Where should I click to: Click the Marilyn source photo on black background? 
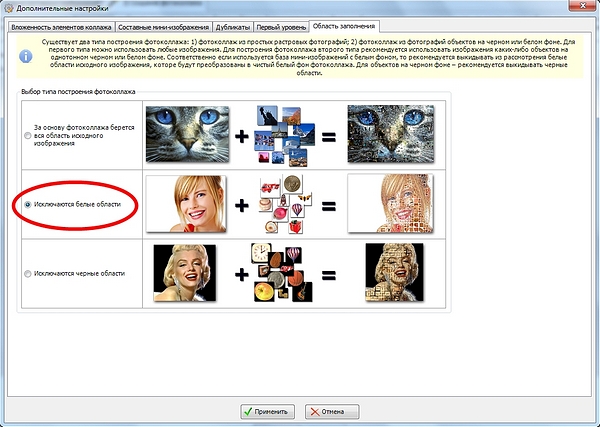pos(185,273)
